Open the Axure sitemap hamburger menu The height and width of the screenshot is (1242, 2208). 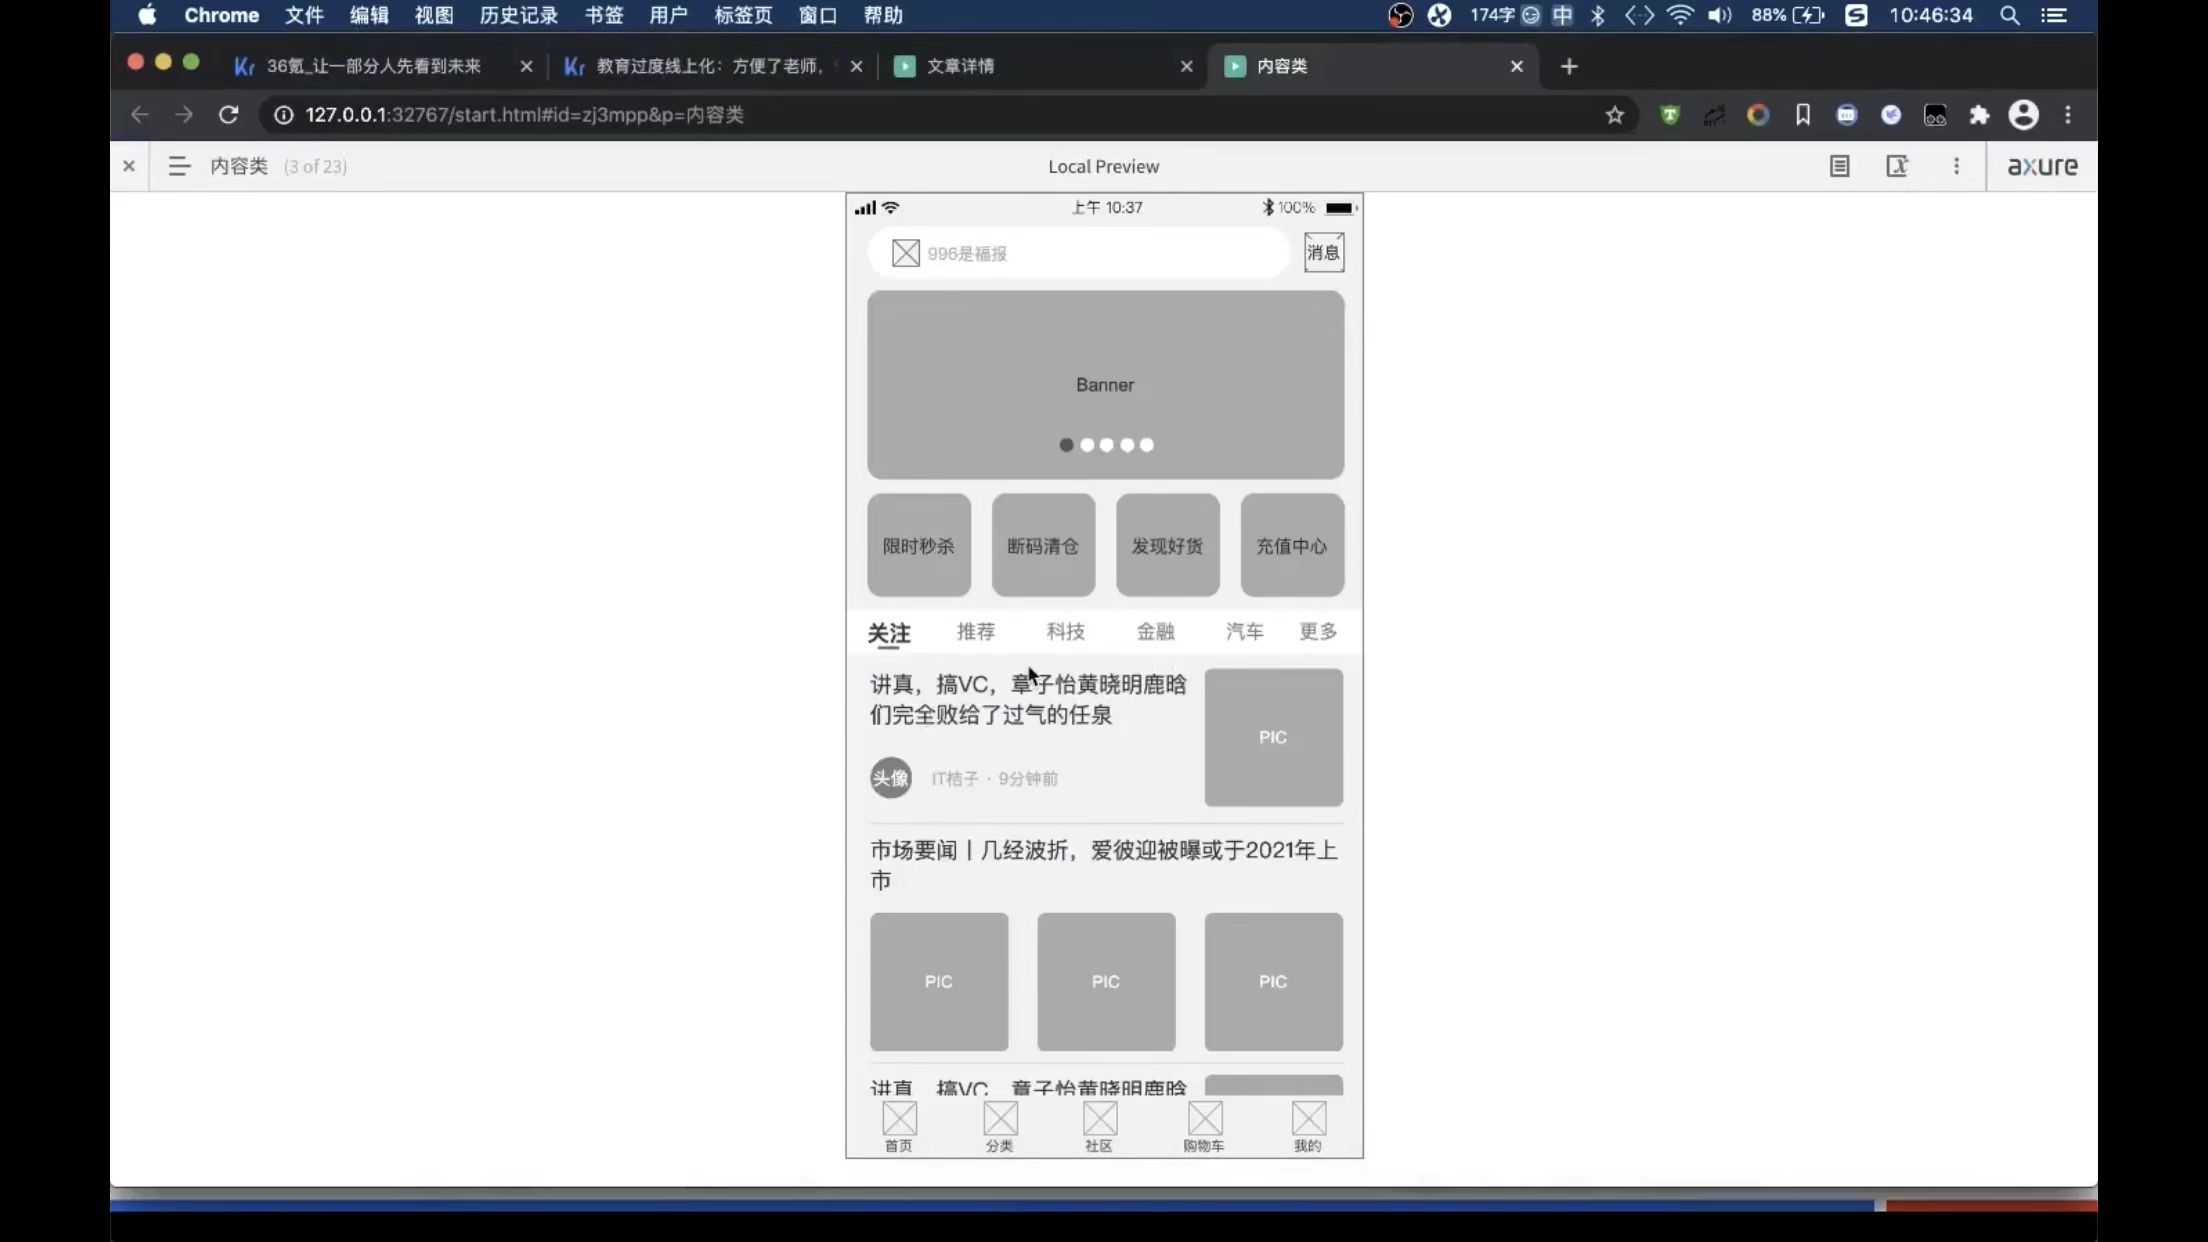coord(179,166)
